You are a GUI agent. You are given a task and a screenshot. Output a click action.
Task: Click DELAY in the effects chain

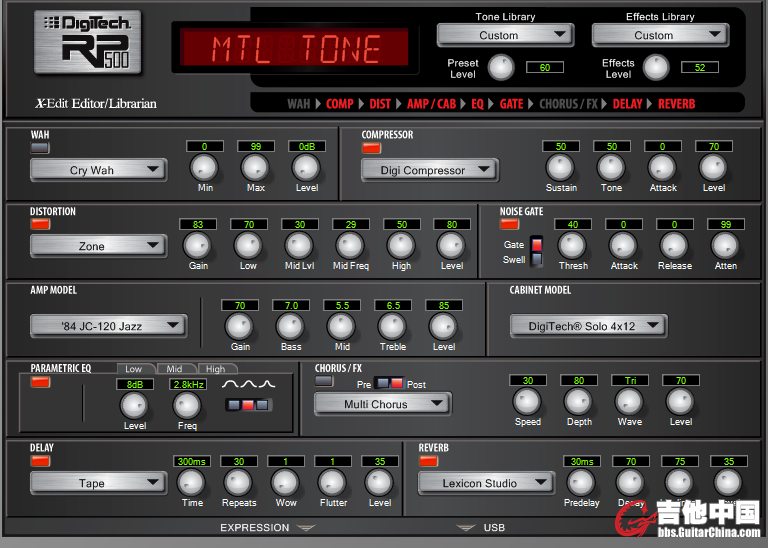[x=627, y=103]
